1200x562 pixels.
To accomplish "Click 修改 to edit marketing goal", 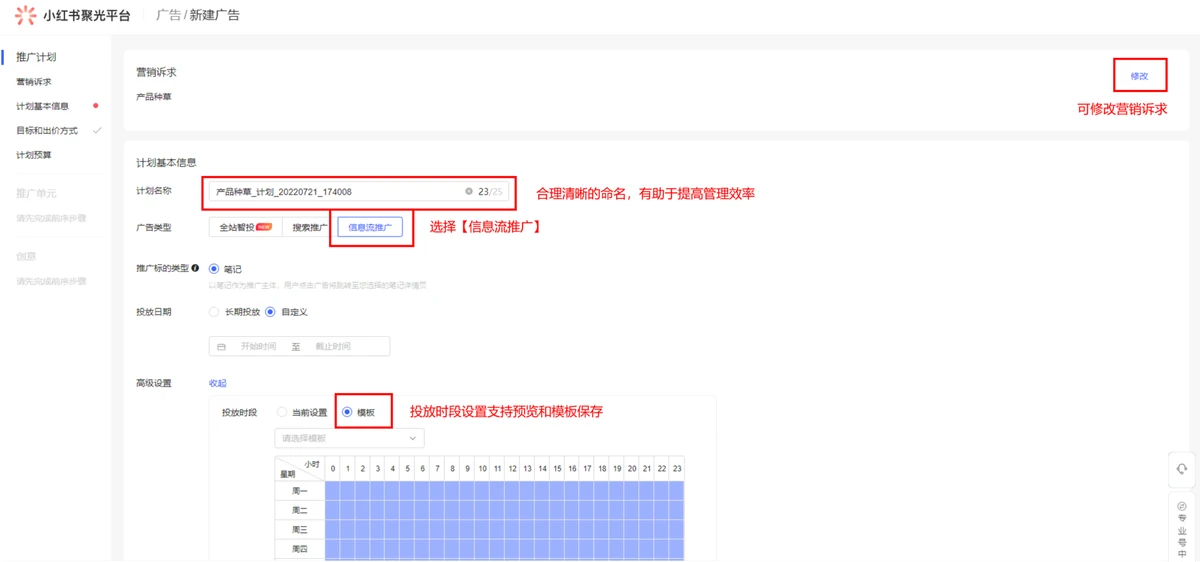I will 1139,76.
